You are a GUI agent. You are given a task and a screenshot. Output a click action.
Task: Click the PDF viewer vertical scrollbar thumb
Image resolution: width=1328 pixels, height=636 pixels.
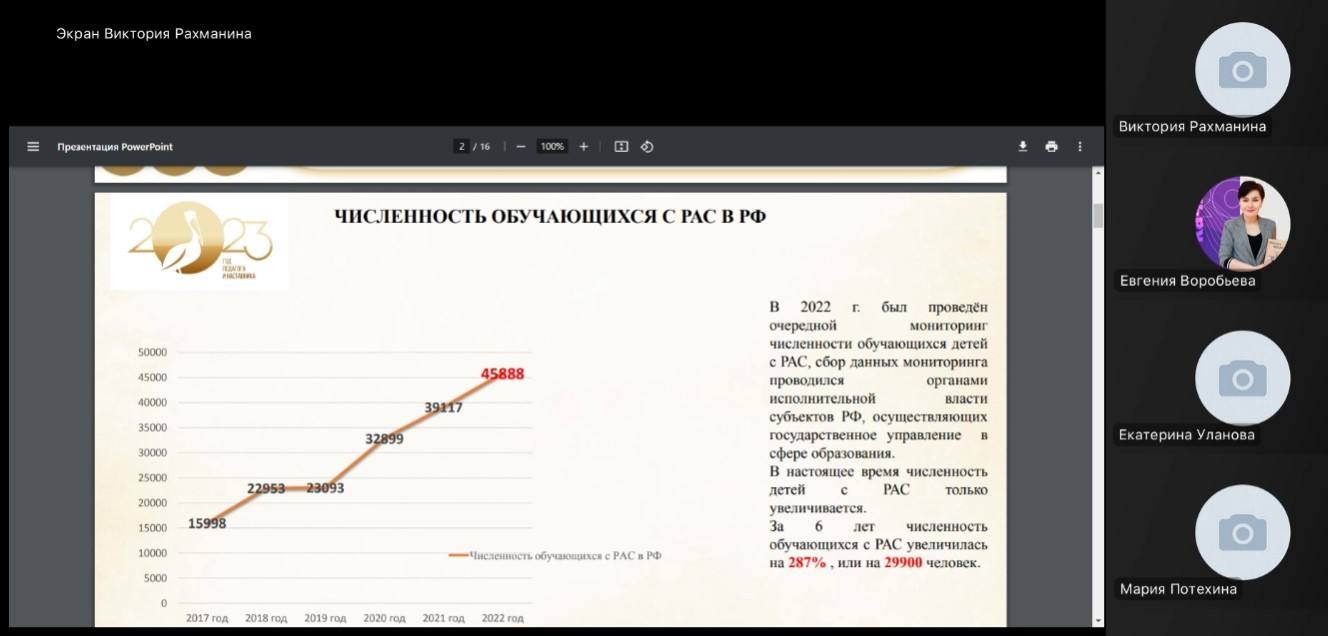click(1097, 215)
